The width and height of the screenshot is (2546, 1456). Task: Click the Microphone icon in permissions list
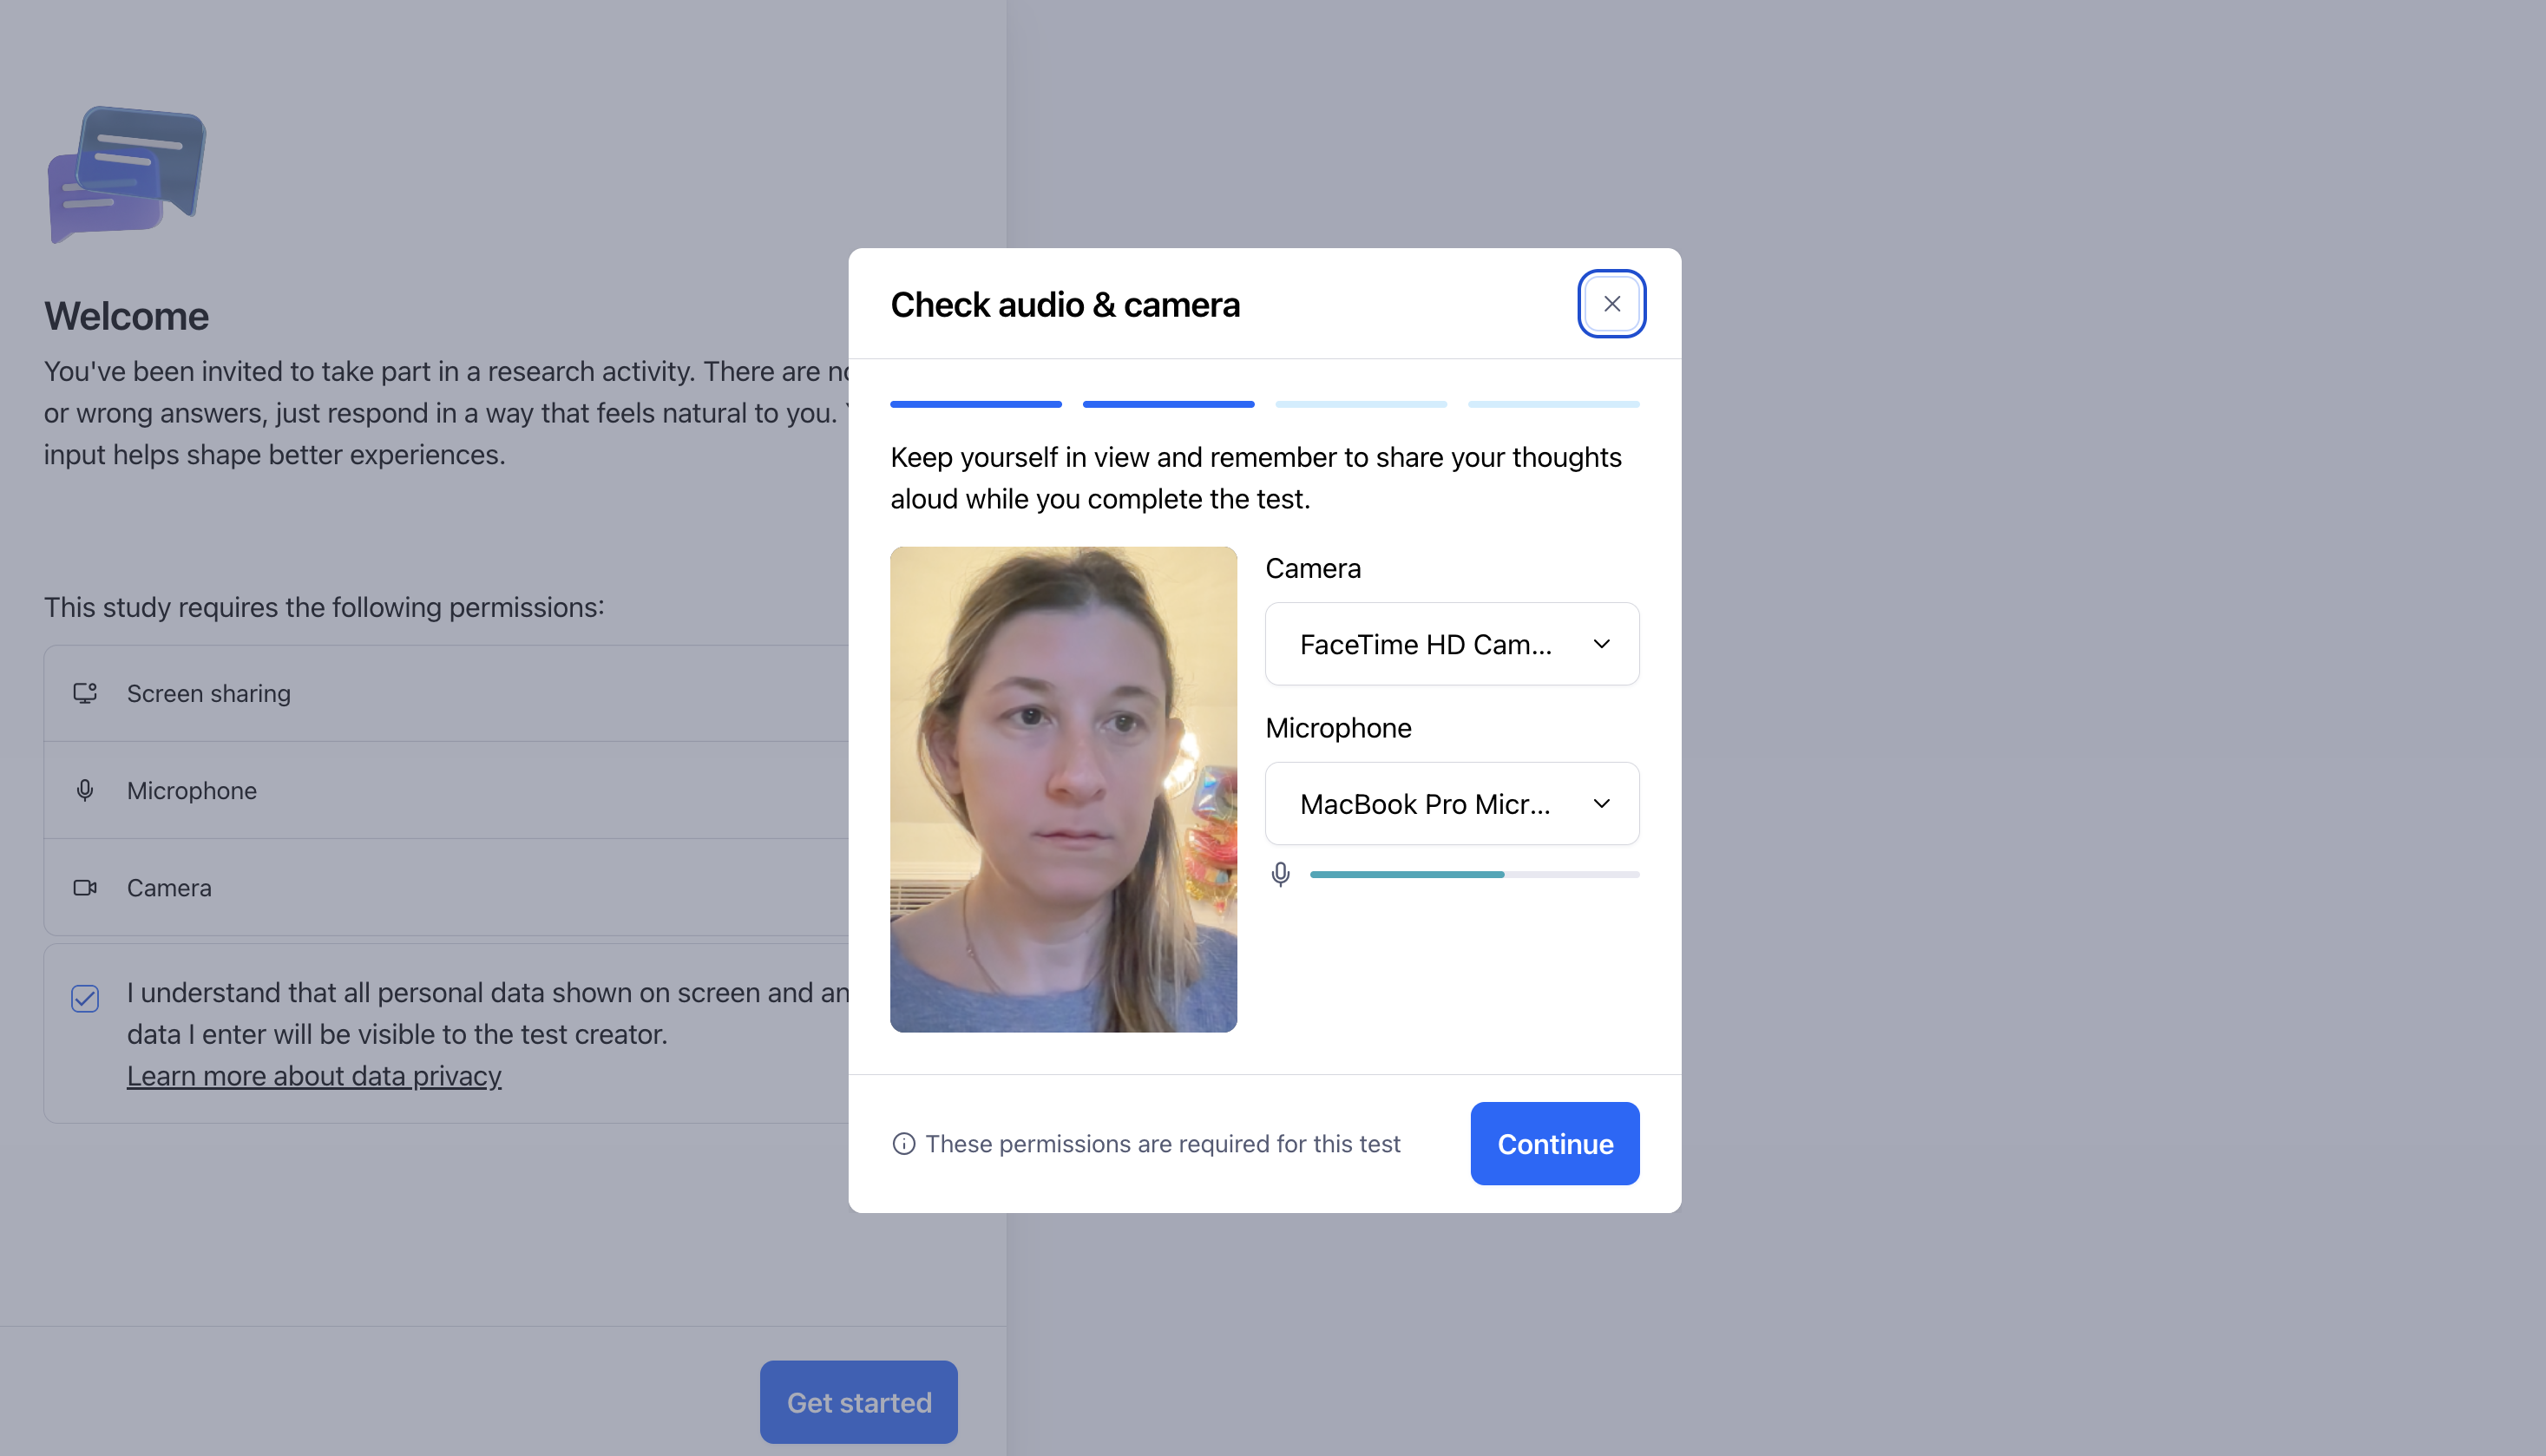[85, 790]
